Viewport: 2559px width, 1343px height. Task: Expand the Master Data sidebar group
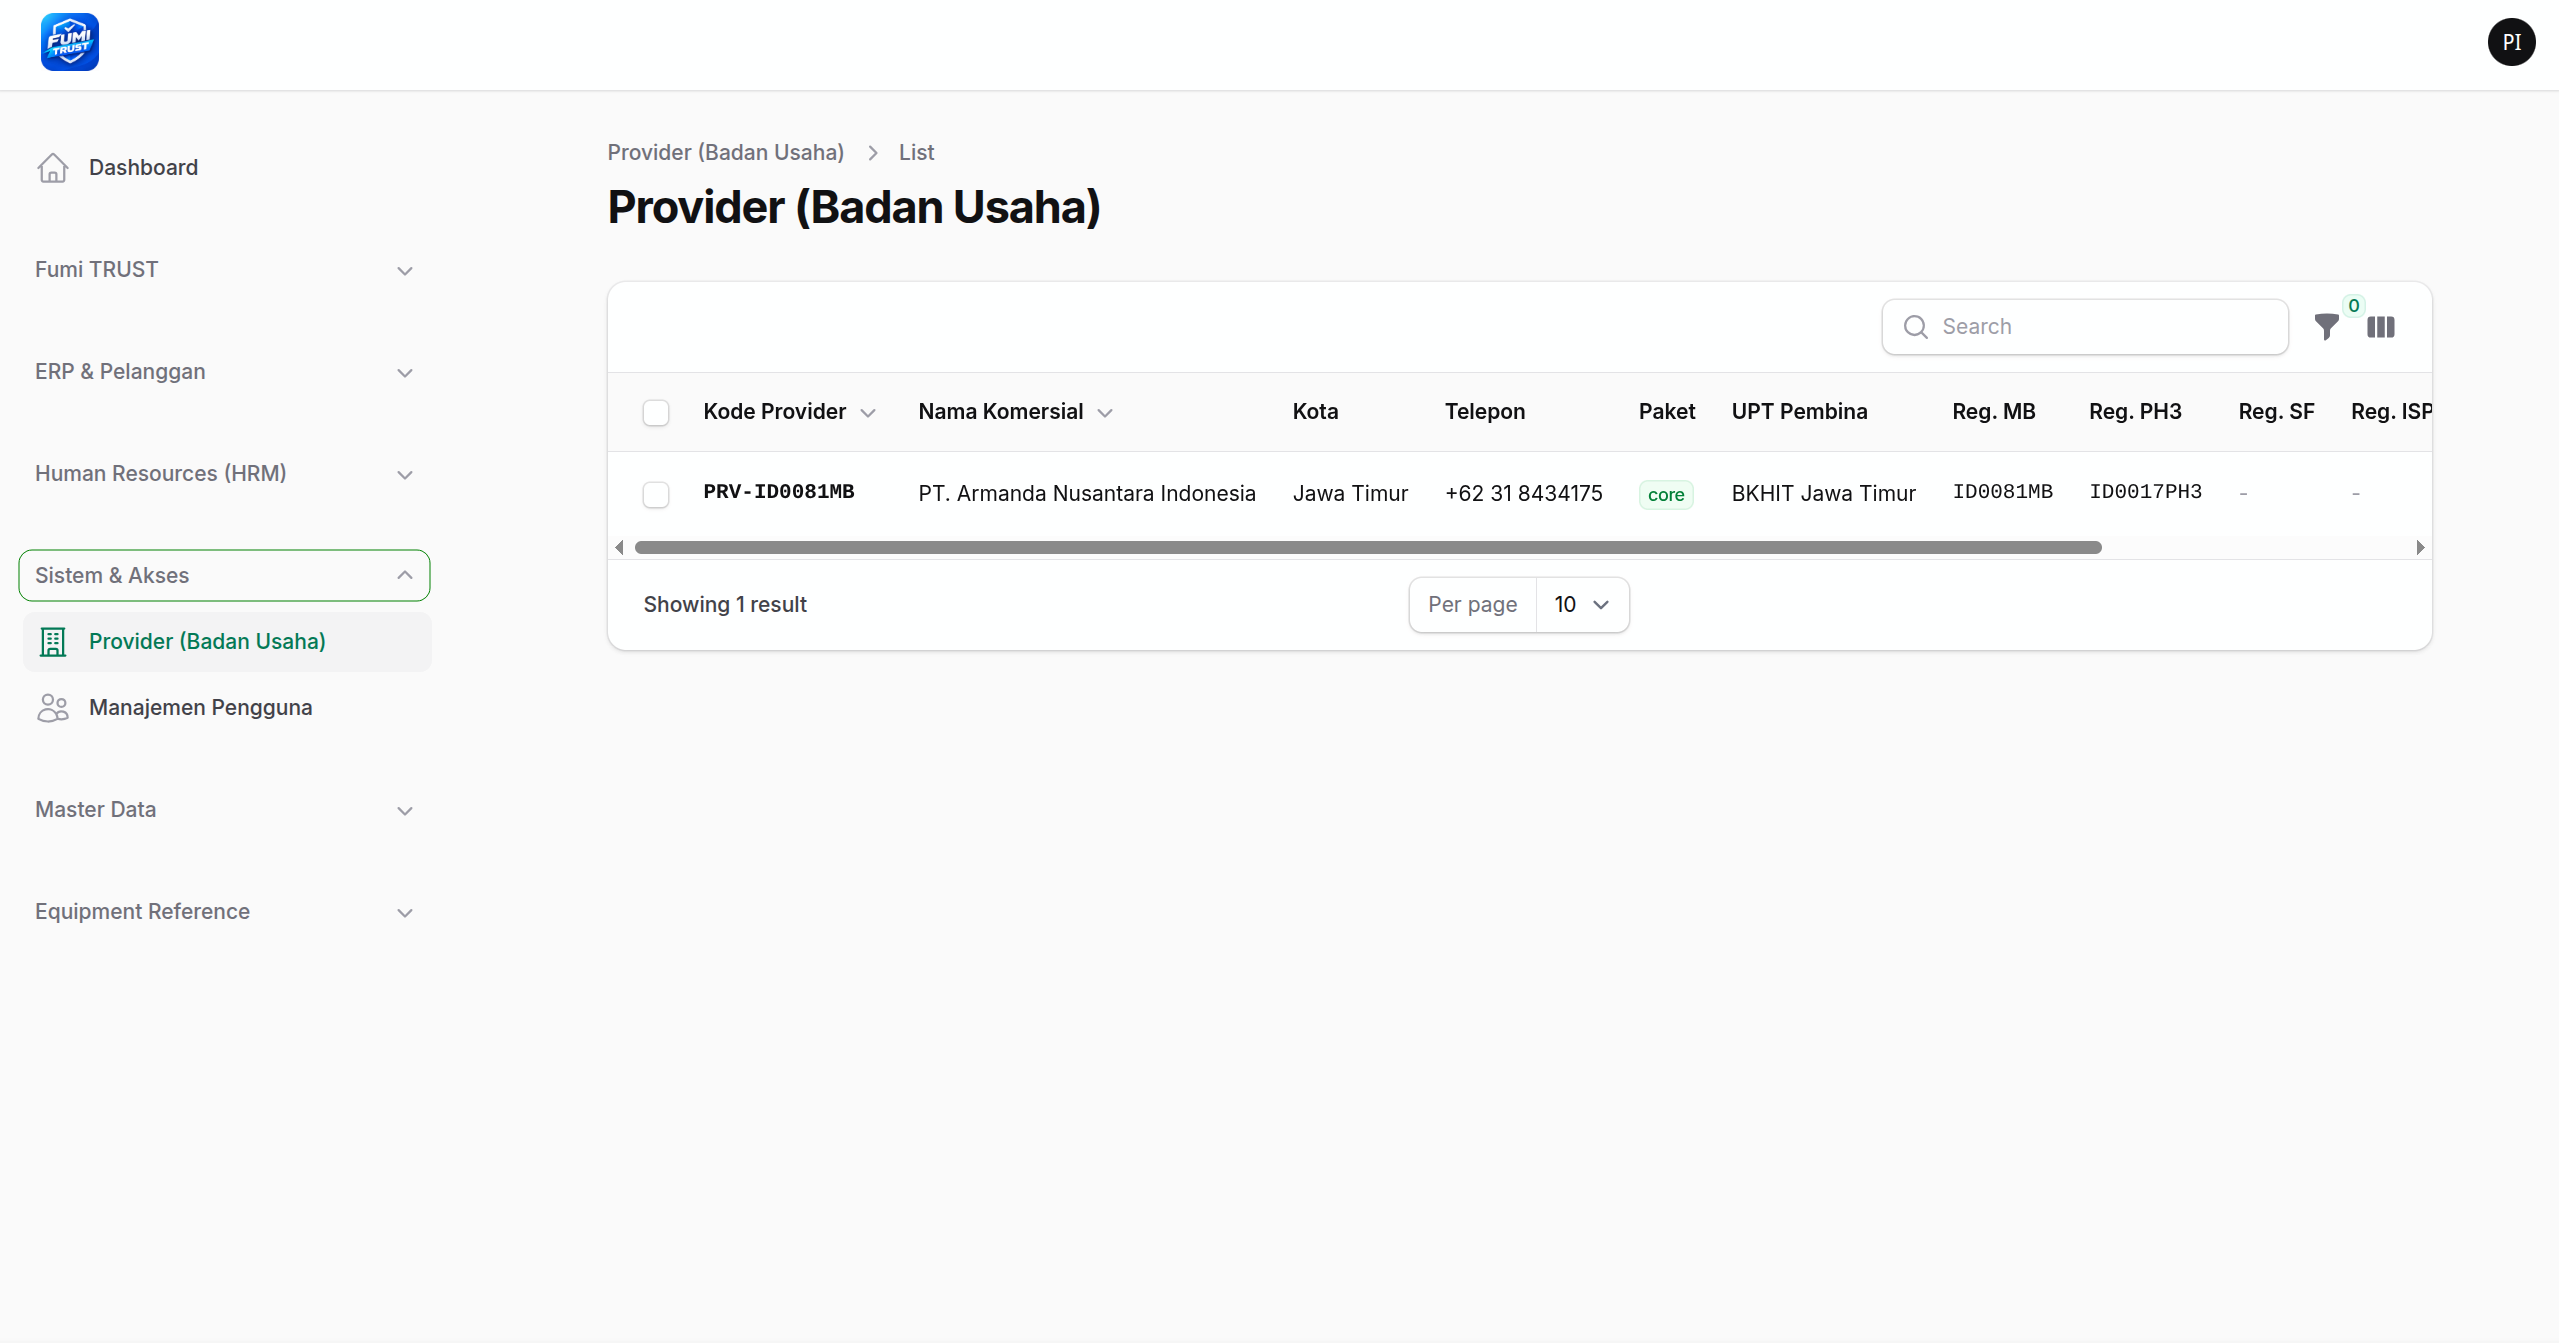click(224, 810)
